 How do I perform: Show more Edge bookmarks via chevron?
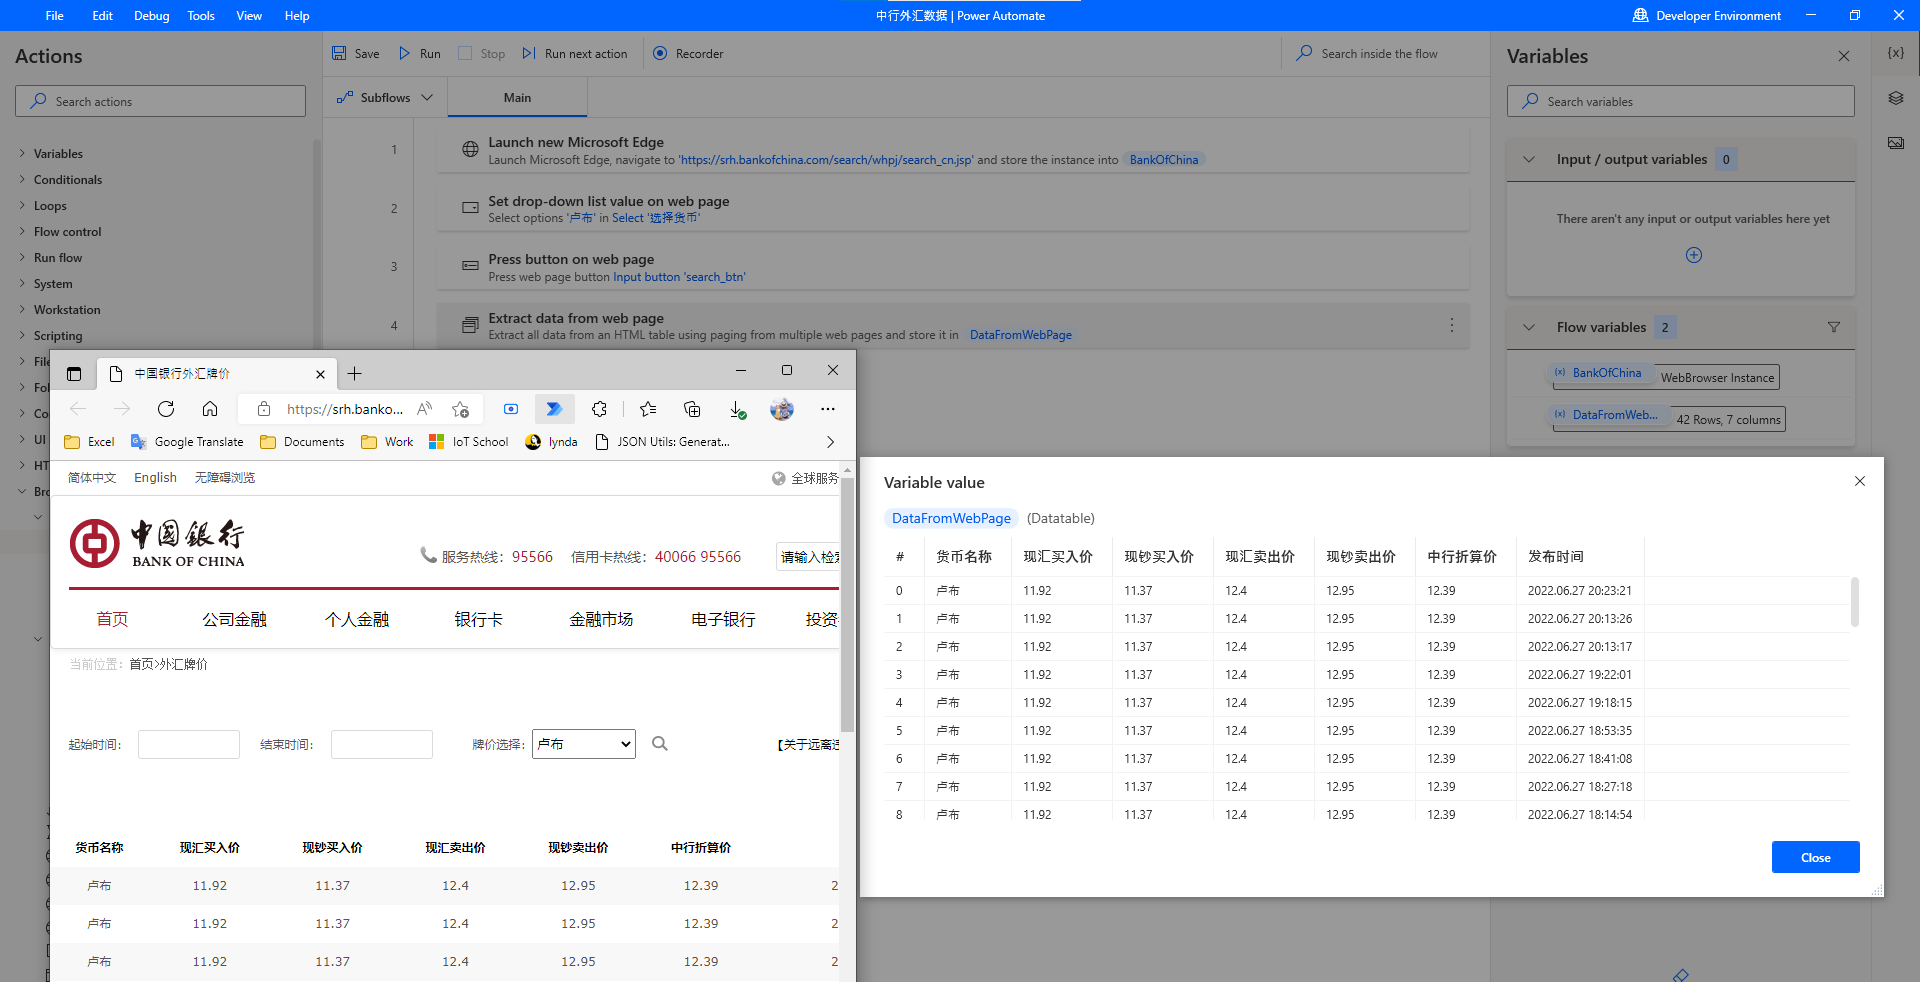[830, 442]
